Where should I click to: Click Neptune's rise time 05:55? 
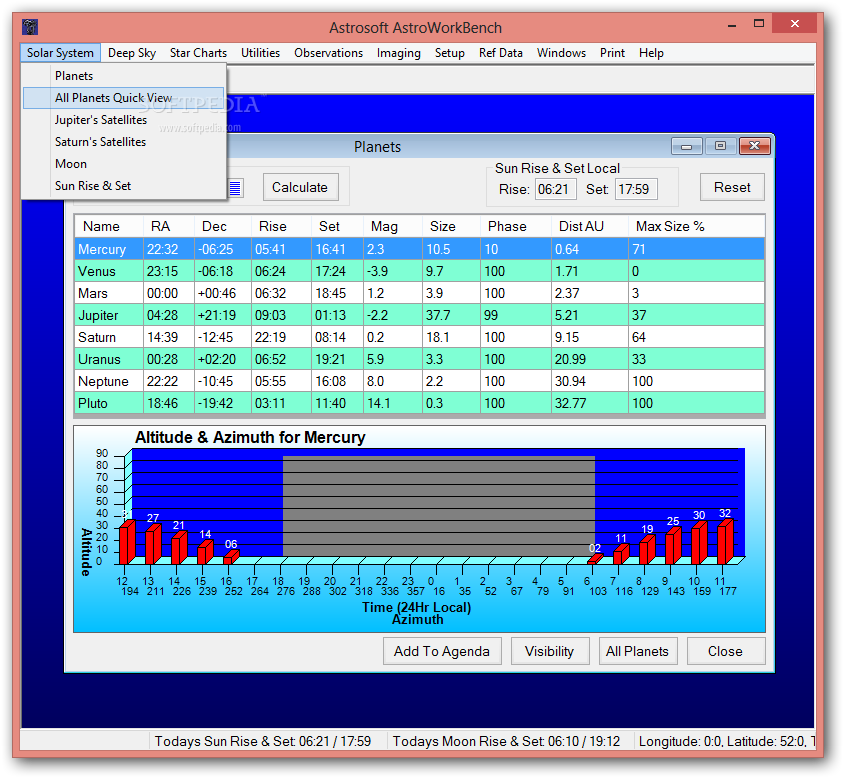[x=282, y=382]
